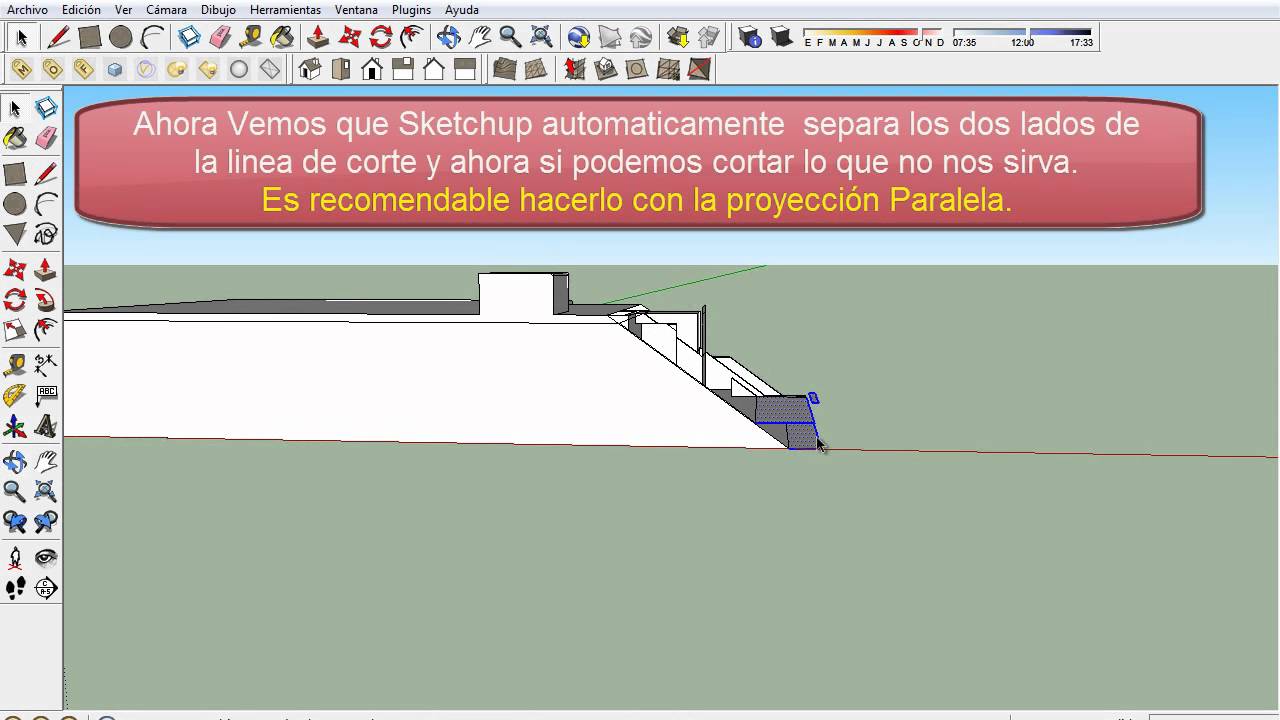Select Pencil Line tool in top toolbar
The height and width of the screenshot is (720, 1280).
58,38
